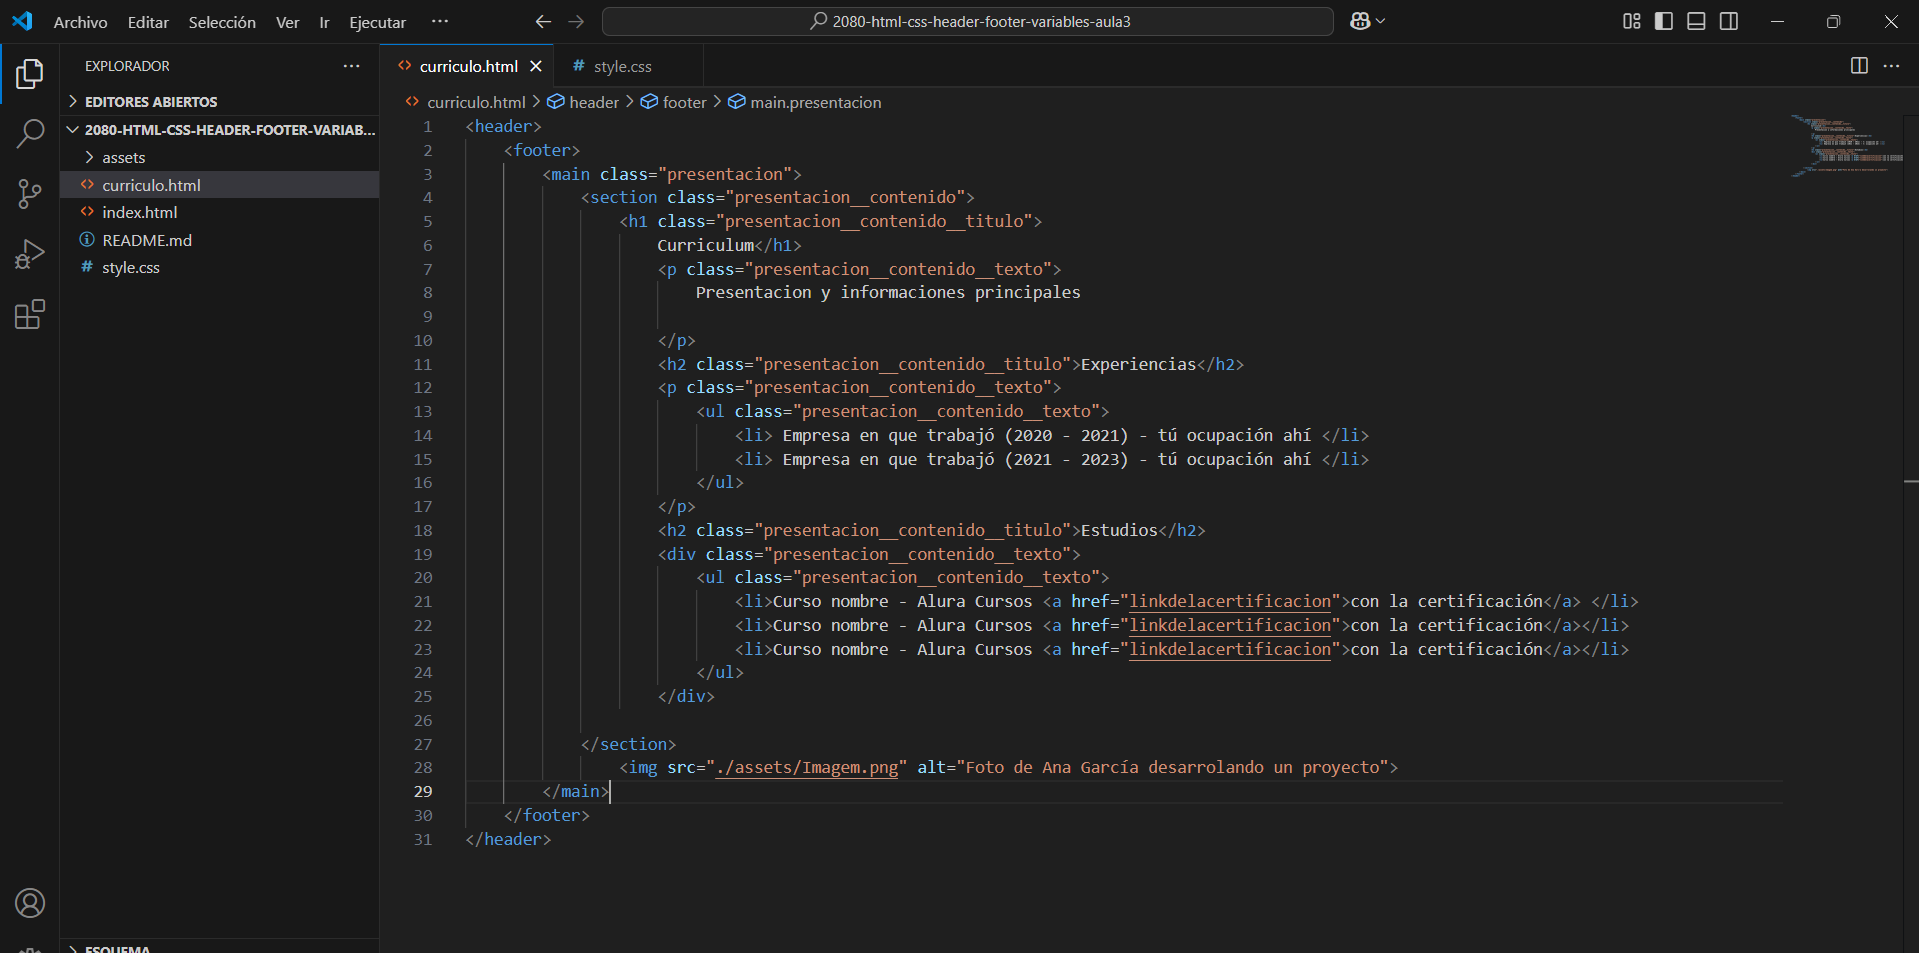Open the Copilot dropdown arrow
Screen dimensions: 1919x953
coord(1381,21)
